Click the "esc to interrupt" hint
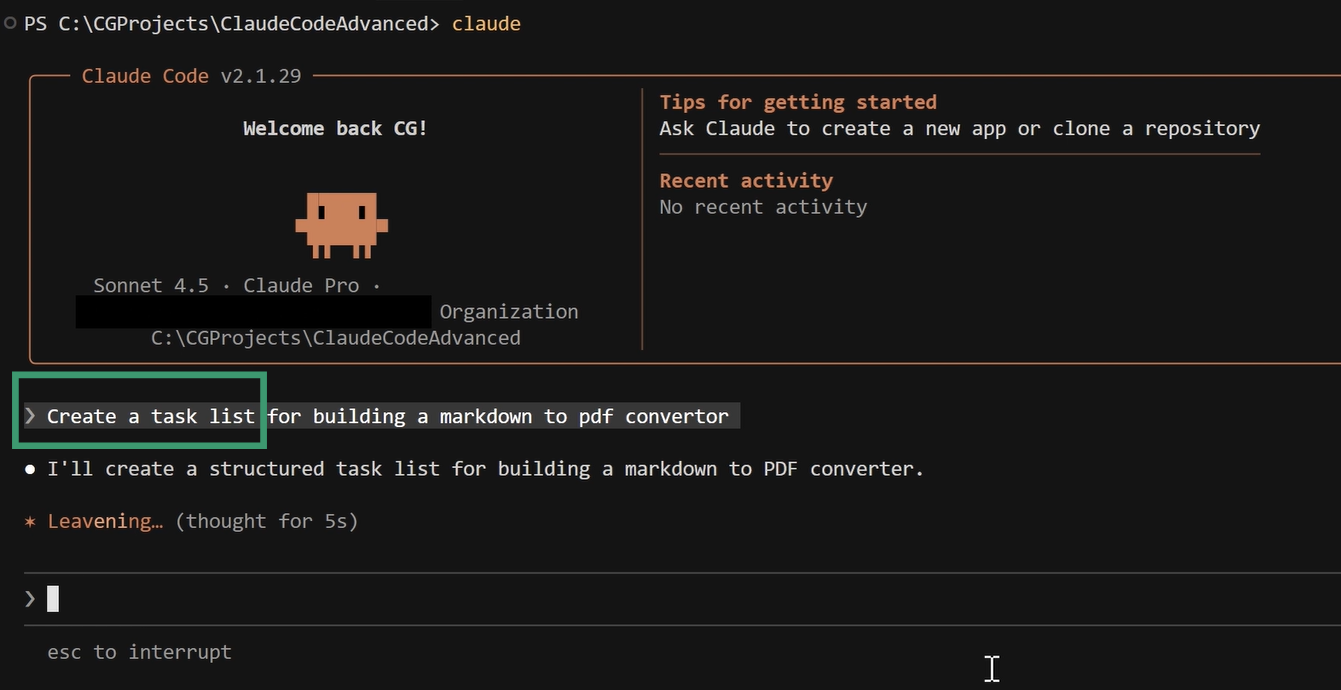 (139, 652)
